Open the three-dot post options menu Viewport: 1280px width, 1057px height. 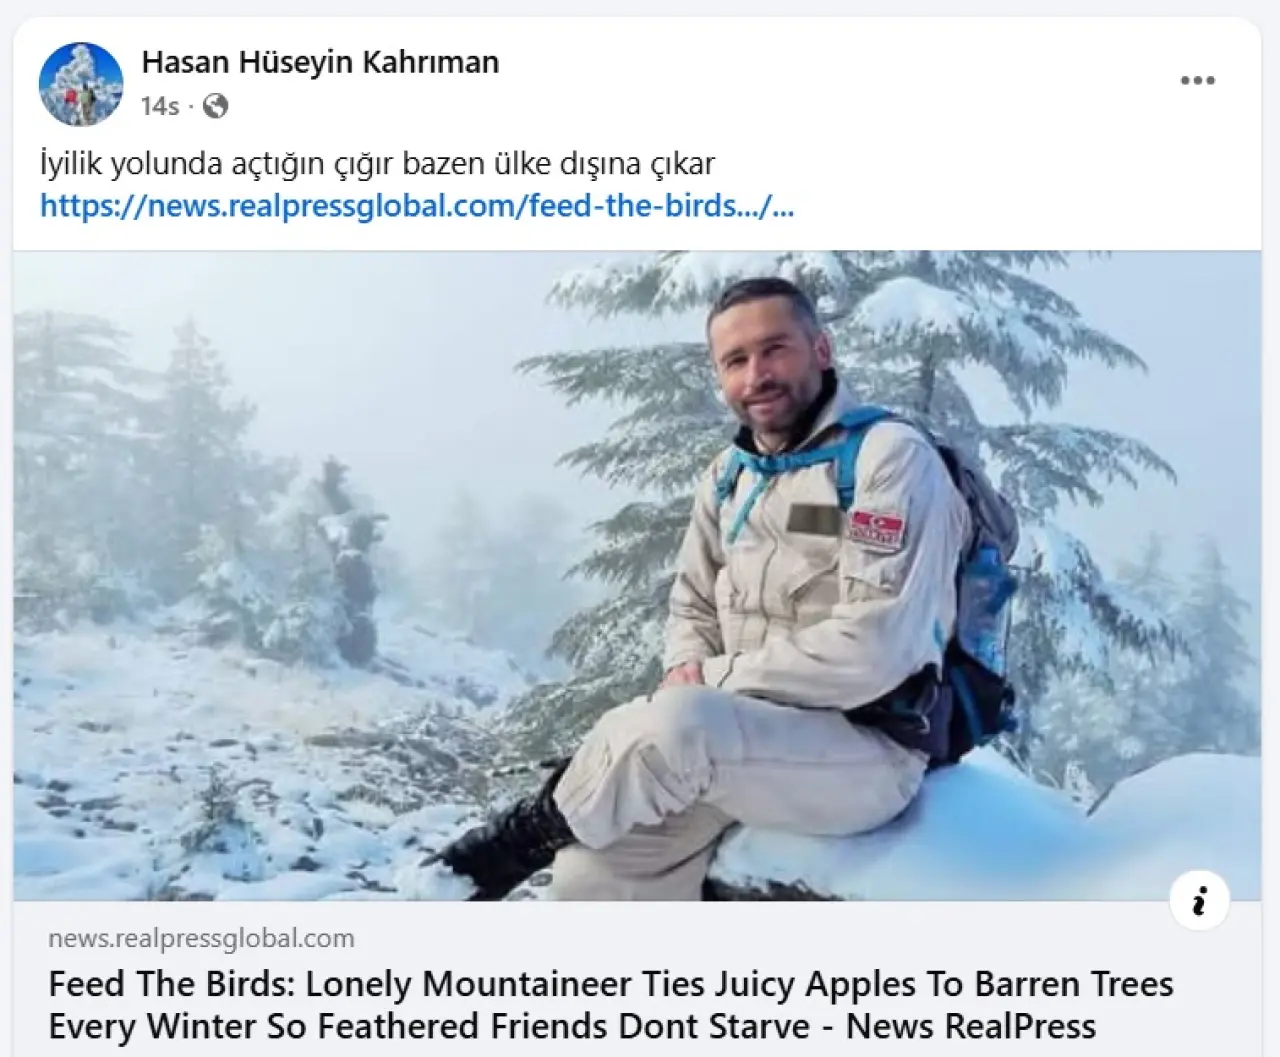1197,81
